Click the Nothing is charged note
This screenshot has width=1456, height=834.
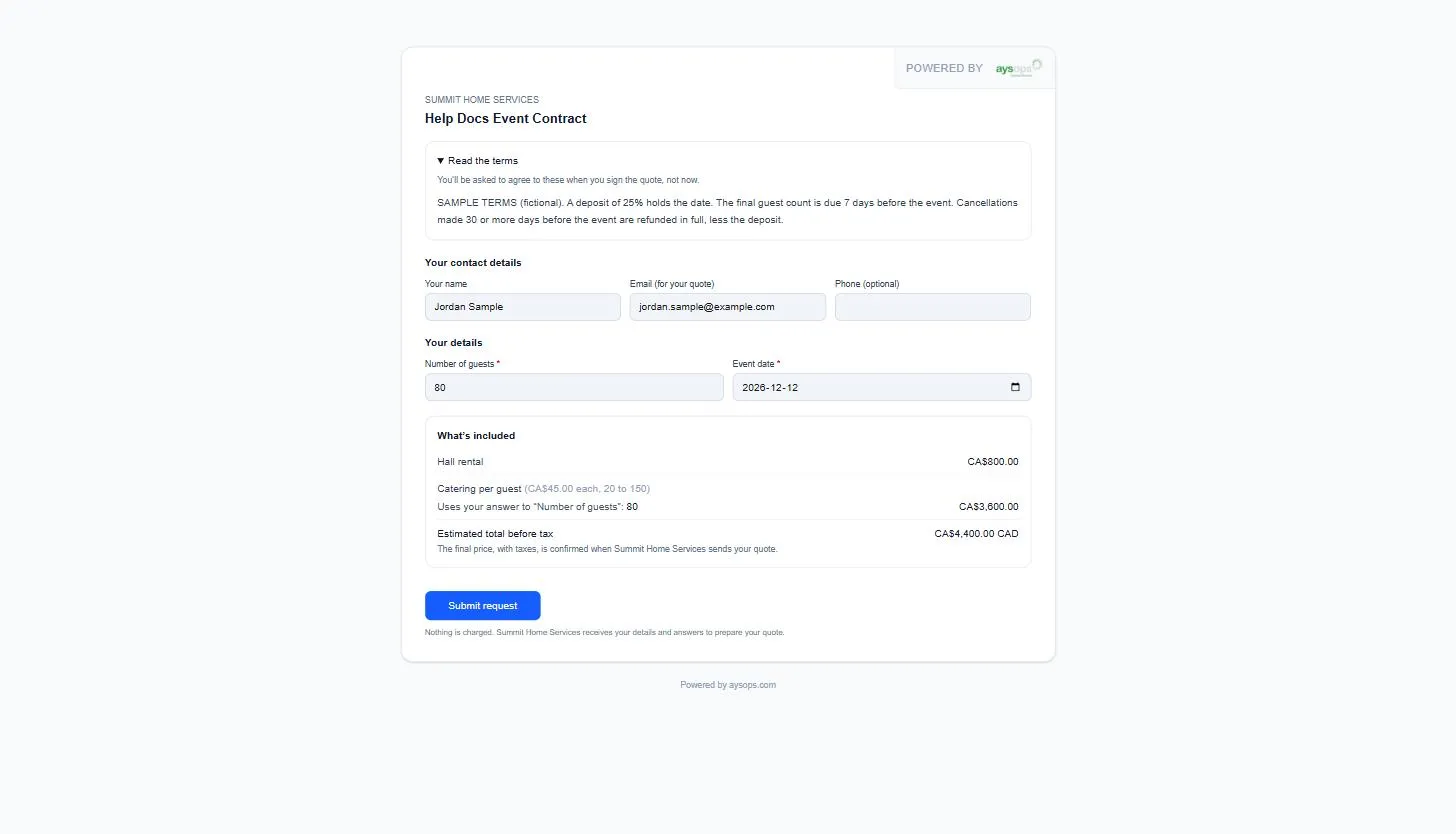coord(605,633)
